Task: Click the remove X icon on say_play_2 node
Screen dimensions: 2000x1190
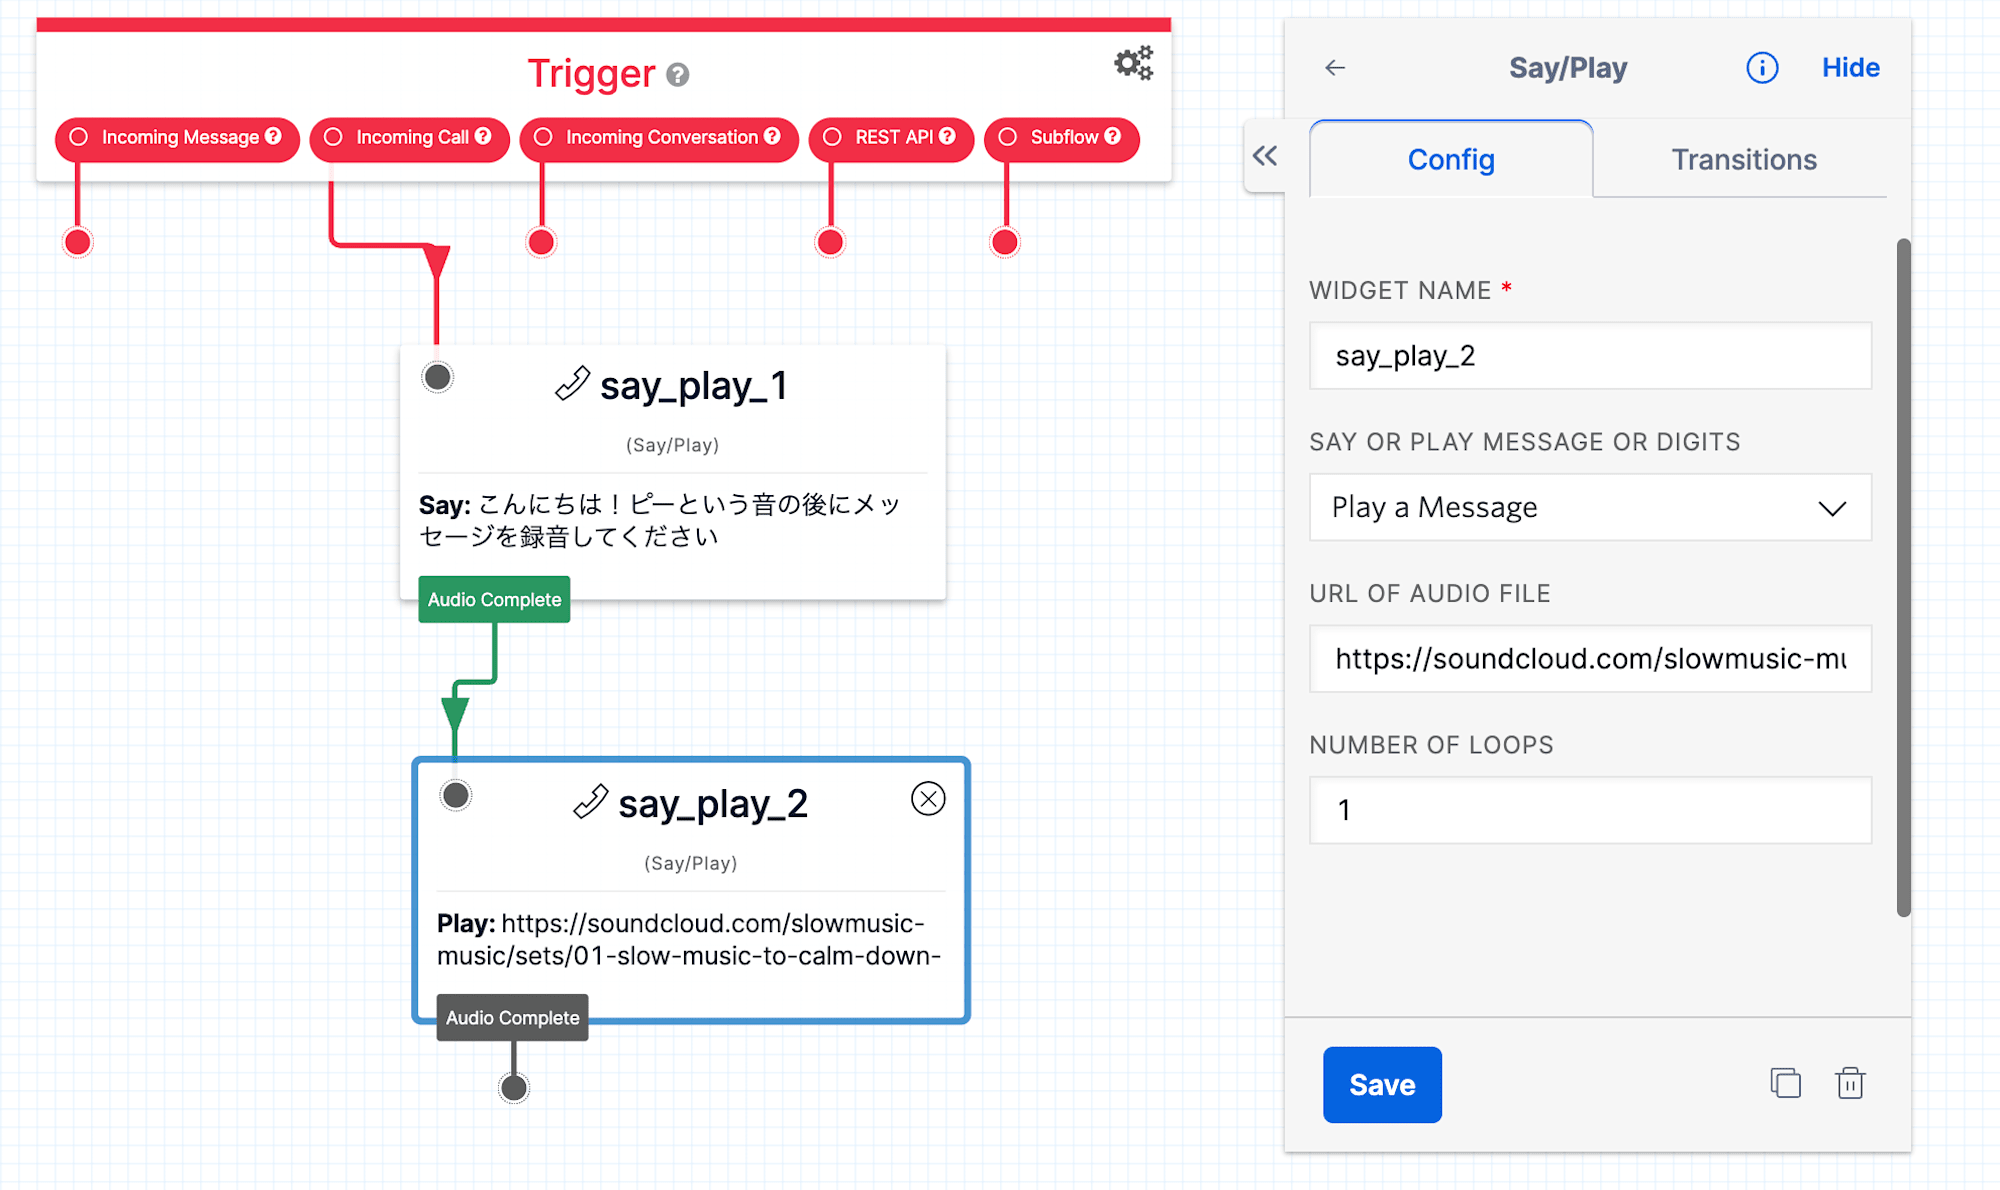Action: pyautogui.click(x=928, y=799)
